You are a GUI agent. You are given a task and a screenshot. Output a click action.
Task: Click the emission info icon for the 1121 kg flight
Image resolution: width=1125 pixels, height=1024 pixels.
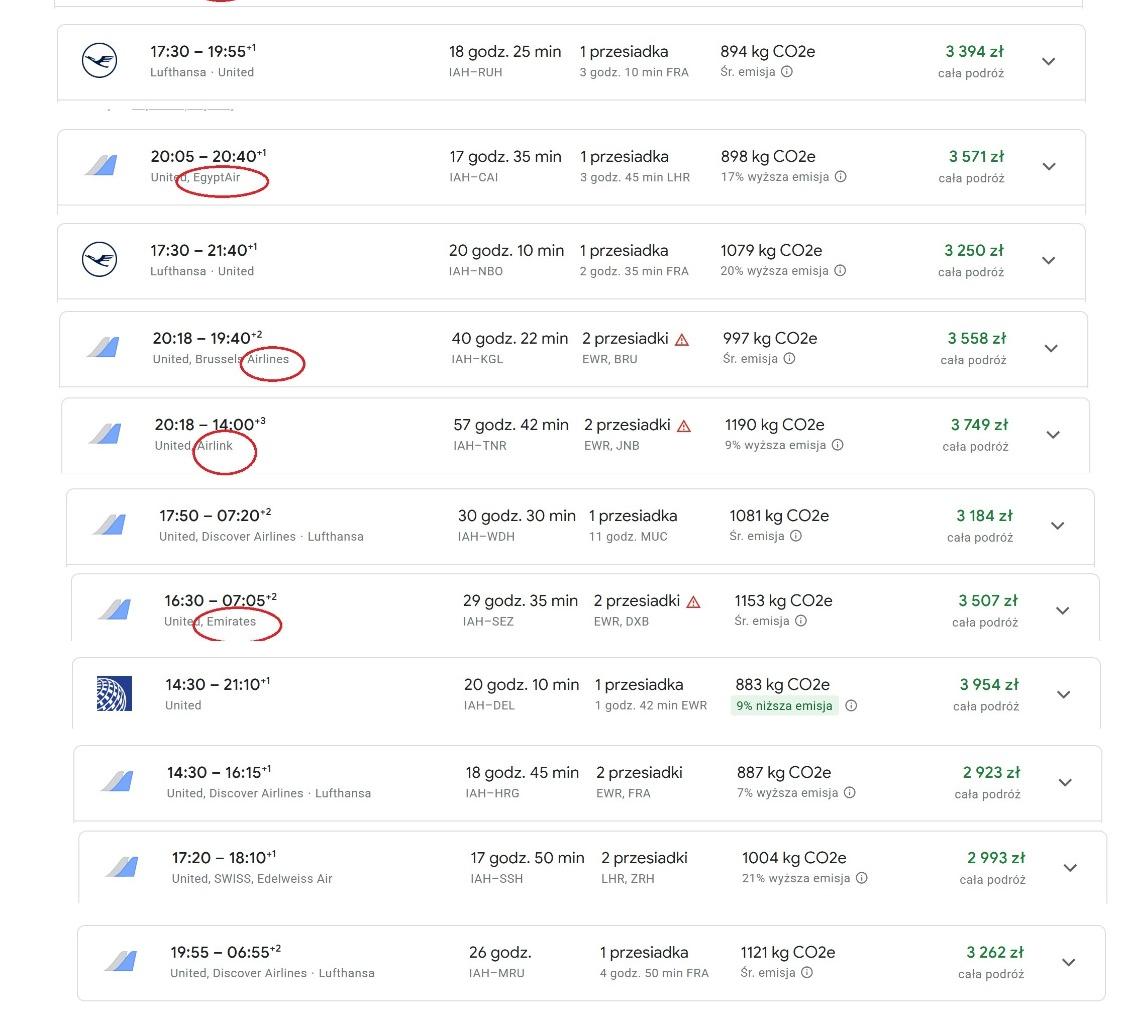point(806,972)
